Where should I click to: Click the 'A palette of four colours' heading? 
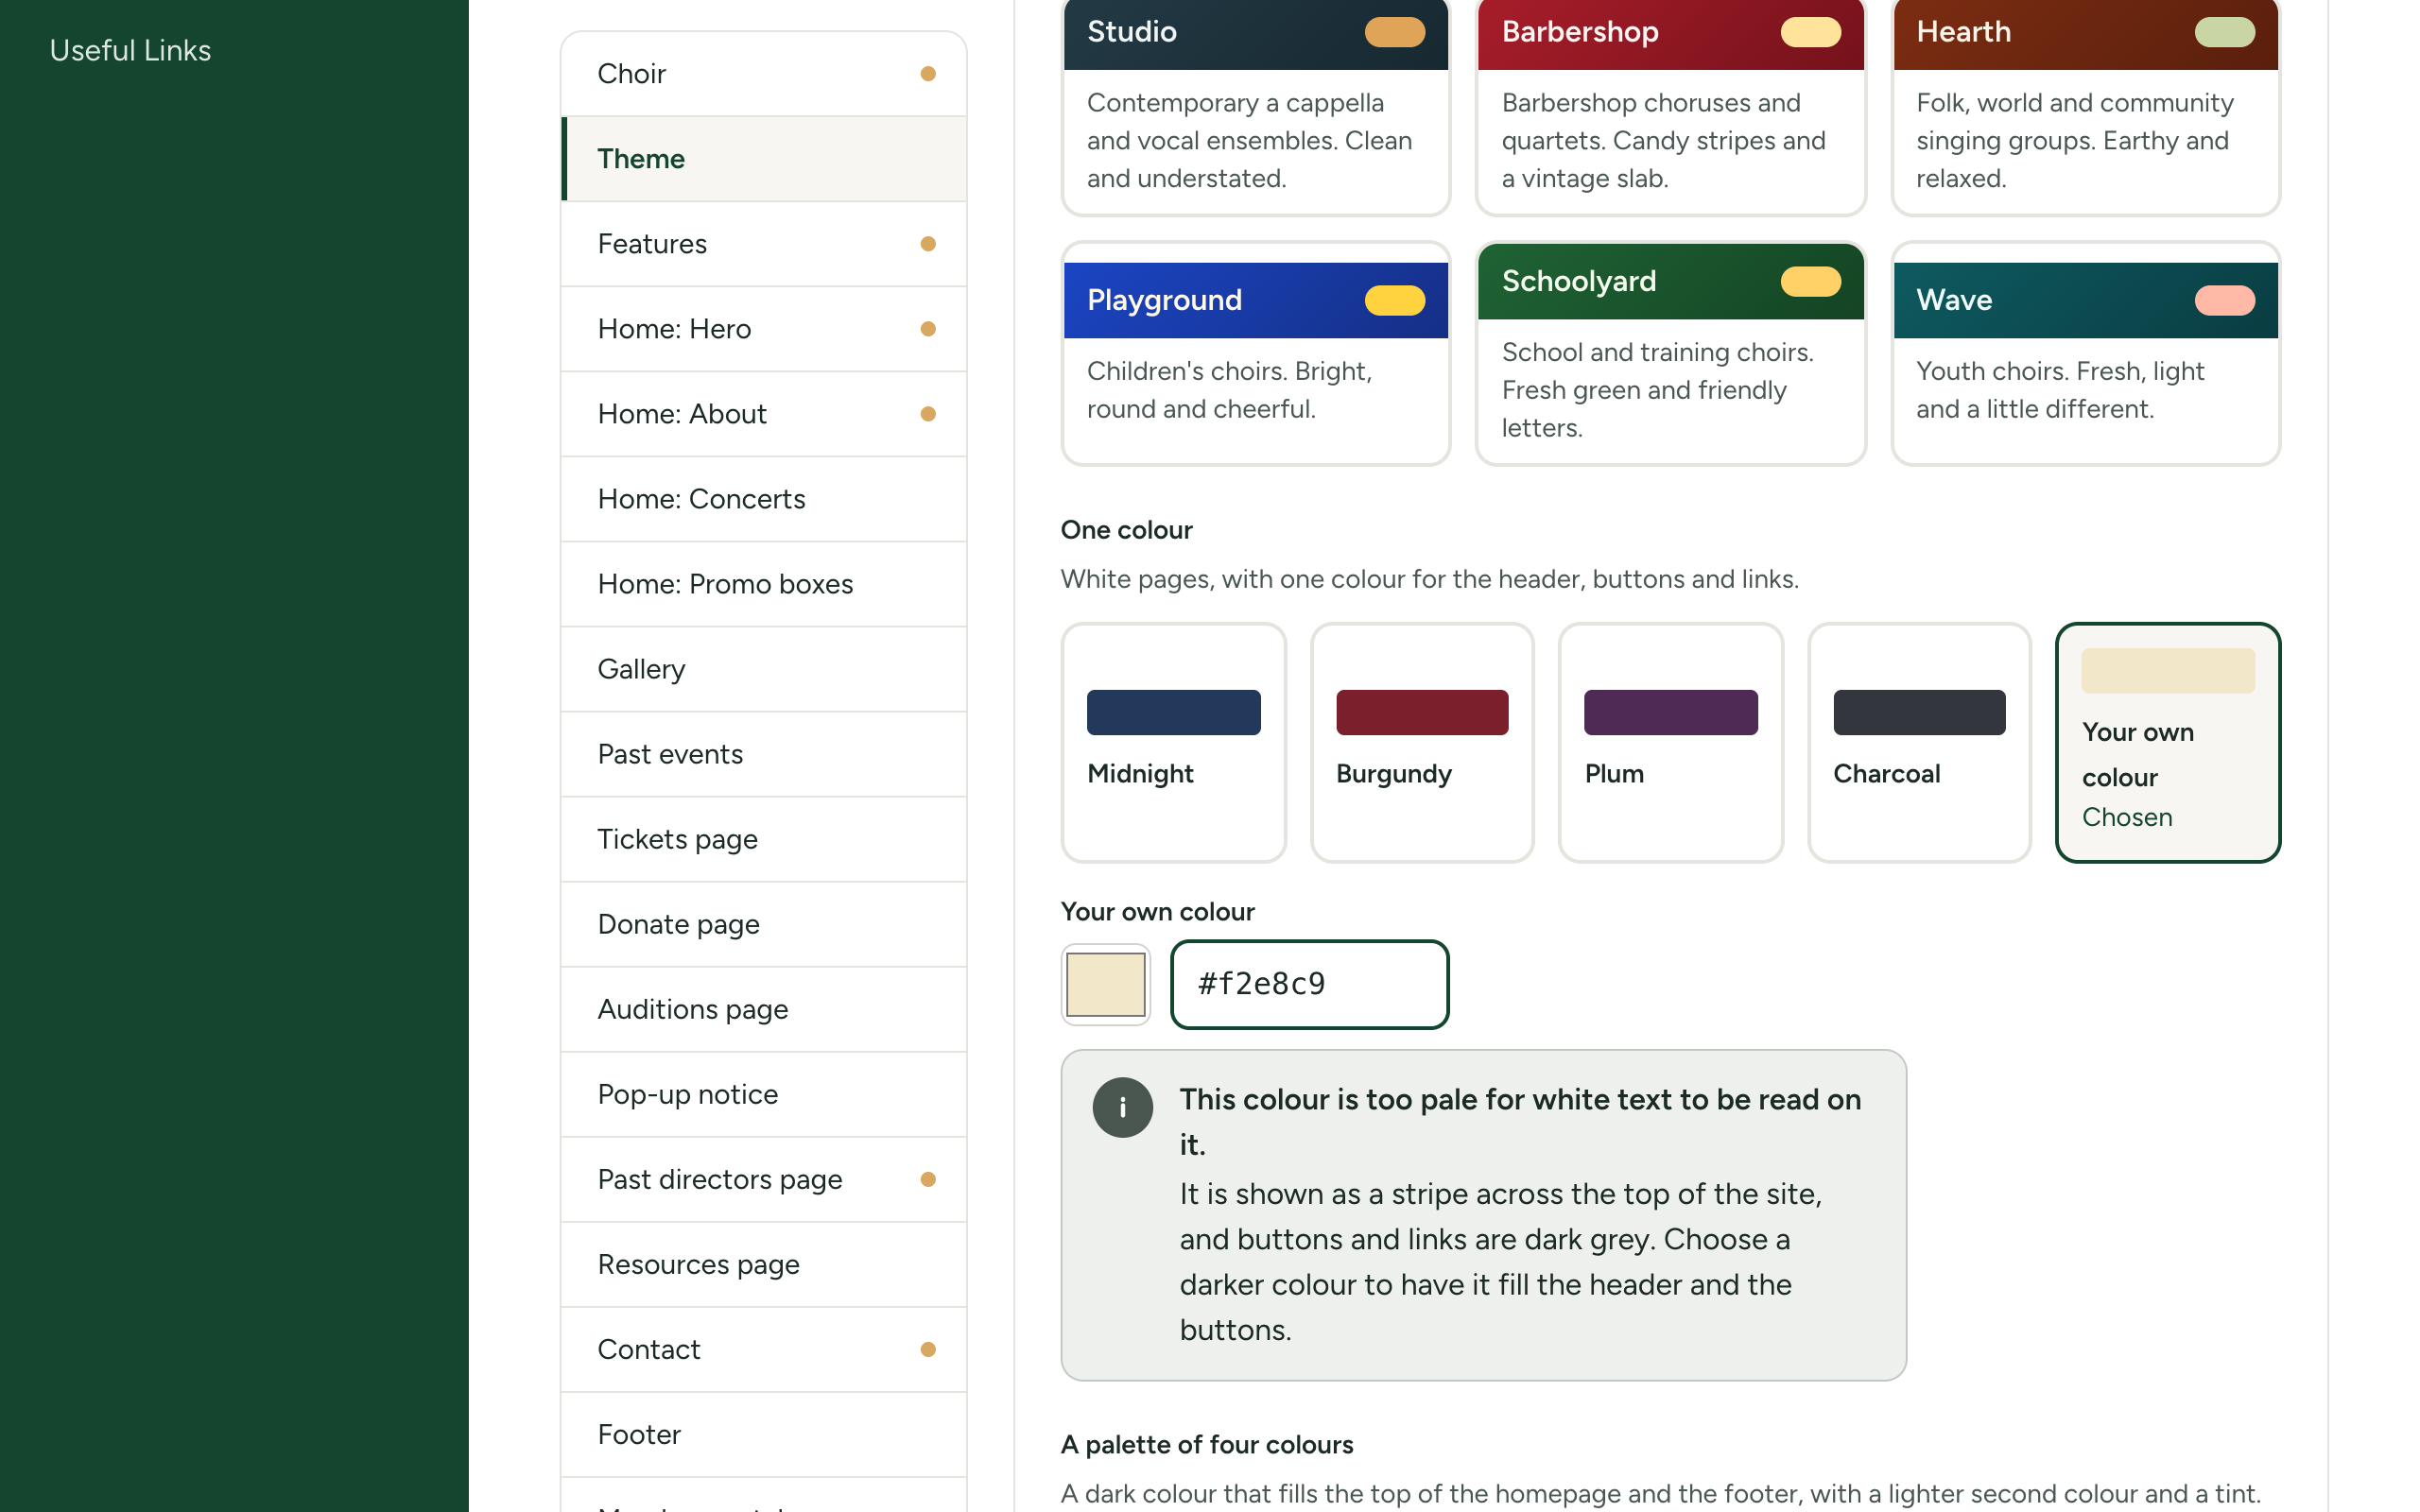[1207, 1445]
